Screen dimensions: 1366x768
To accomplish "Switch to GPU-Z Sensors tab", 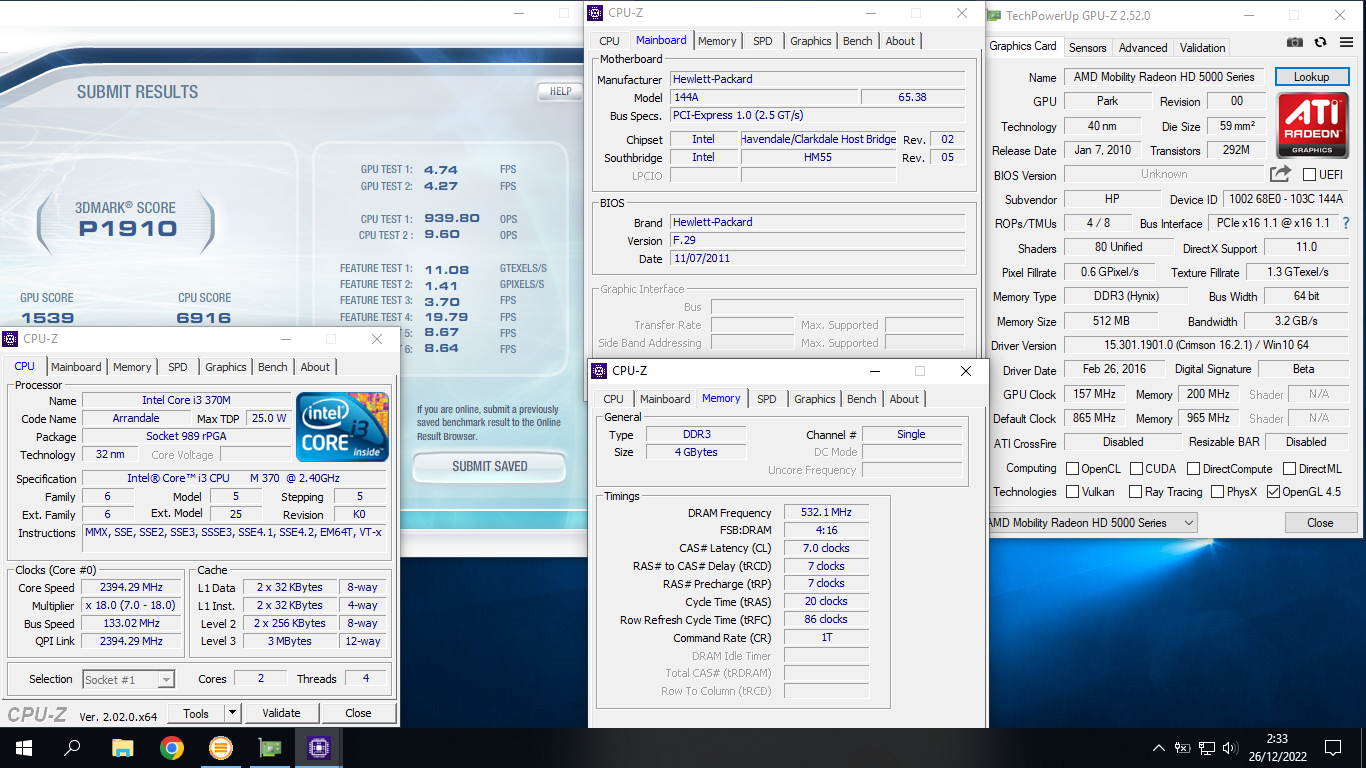I will tap(1087, 47).
